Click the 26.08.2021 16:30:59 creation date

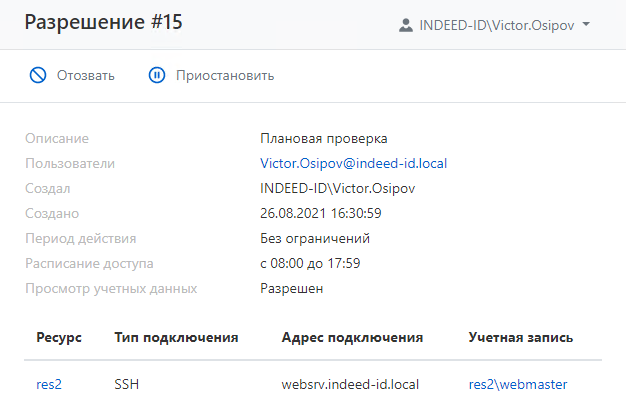pyautogui.click(x=321, y=213)
